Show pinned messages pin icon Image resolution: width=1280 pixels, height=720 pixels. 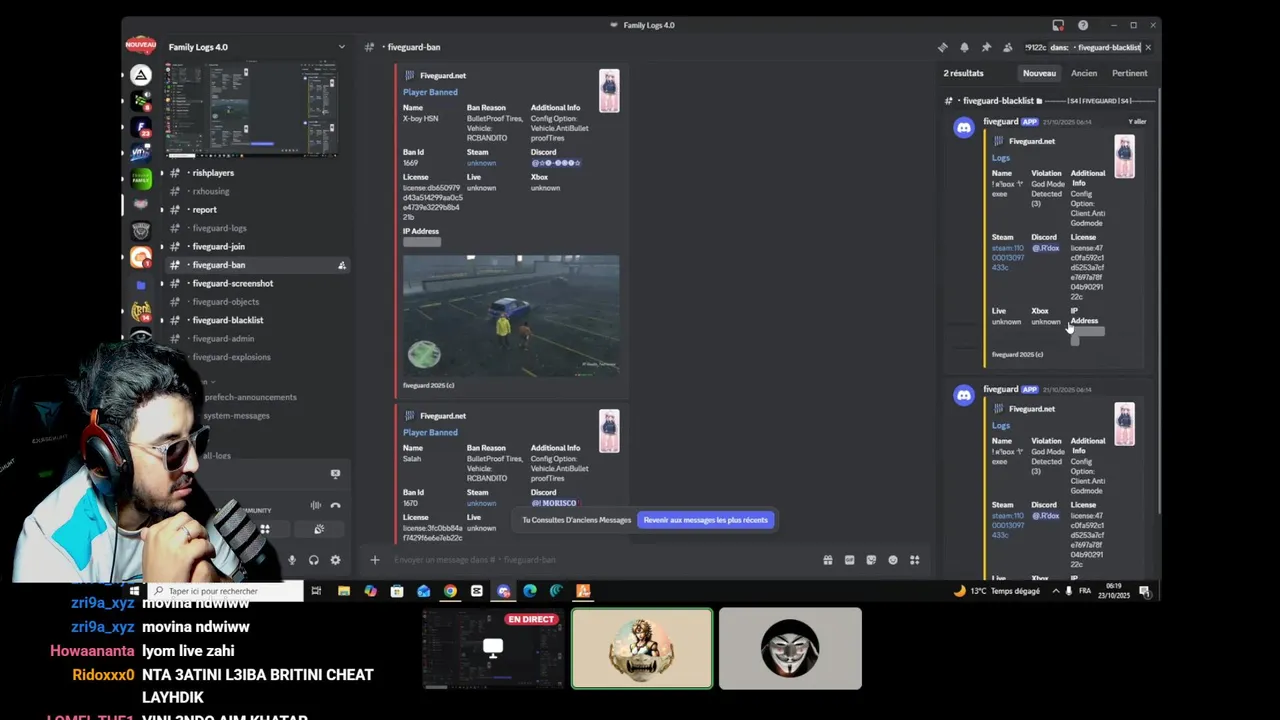(986, 47)
